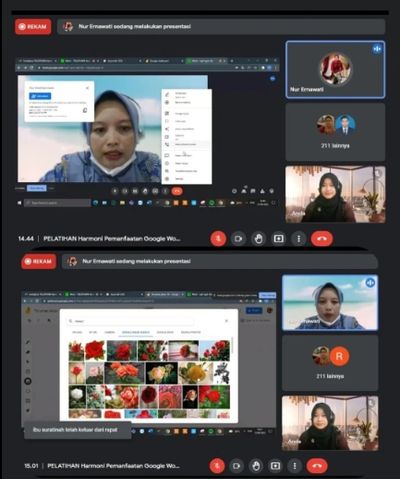
Task: Click the Windows Start button in the 14.44 shared screen
Action: tap(19, 203)
